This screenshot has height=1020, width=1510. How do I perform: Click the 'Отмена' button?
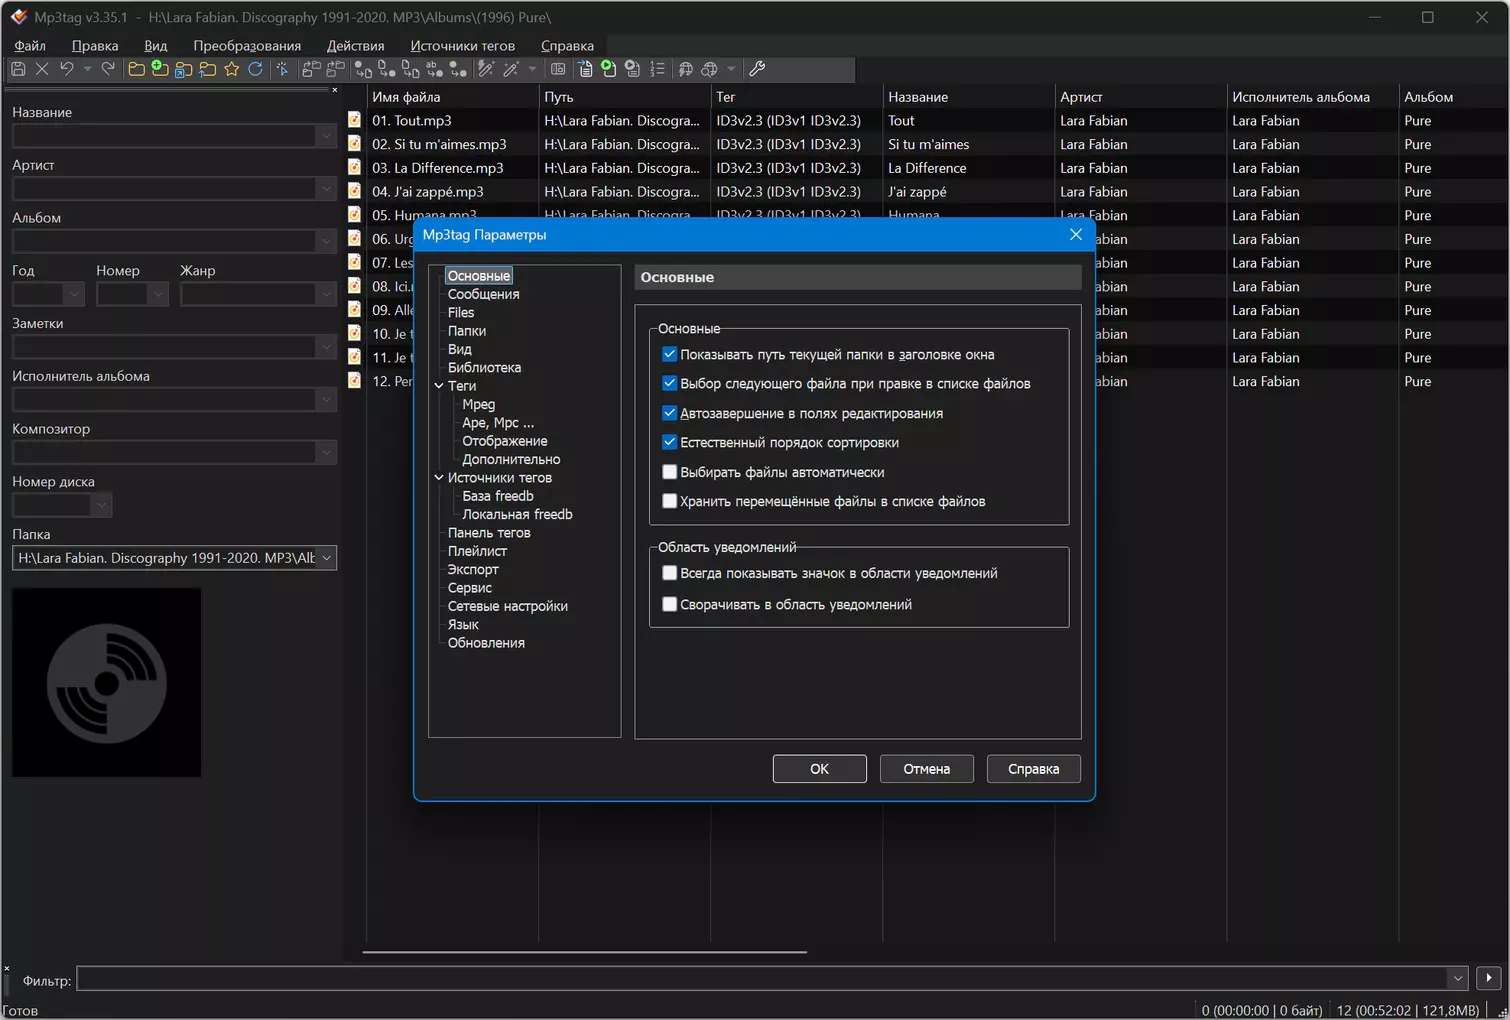pyautogui.click(x=926, y=769)
